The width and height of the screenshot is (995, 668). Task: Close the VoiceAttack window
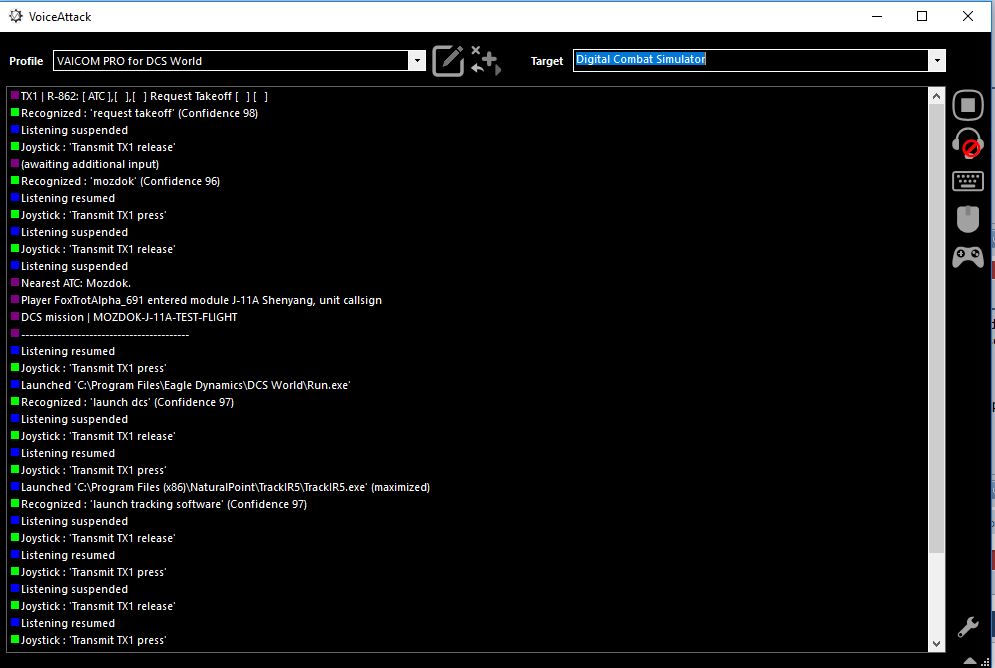[x=968, y=16]
